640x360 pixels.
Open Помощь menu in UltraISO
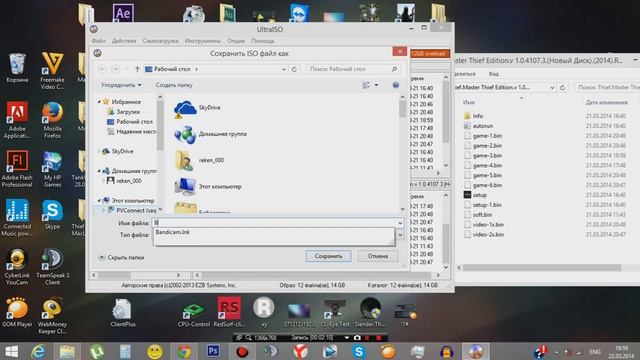pos(262,41)
